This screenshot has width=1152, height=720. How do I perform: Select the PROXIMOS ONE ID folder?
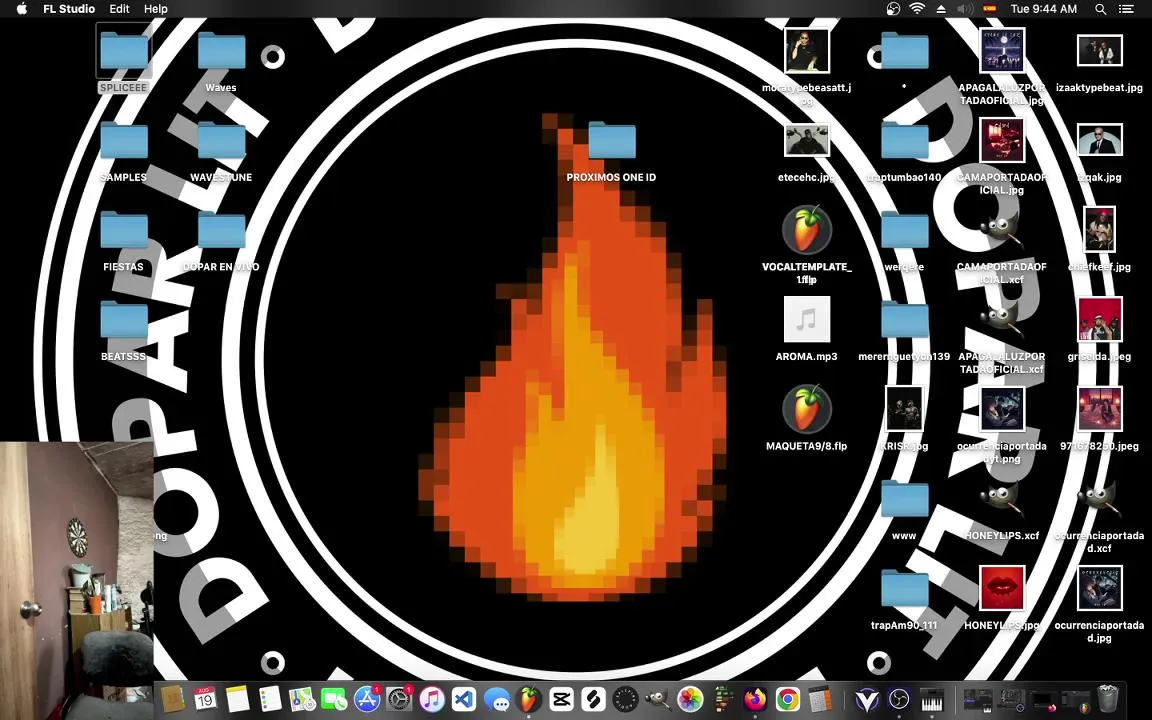click(611, 140)
